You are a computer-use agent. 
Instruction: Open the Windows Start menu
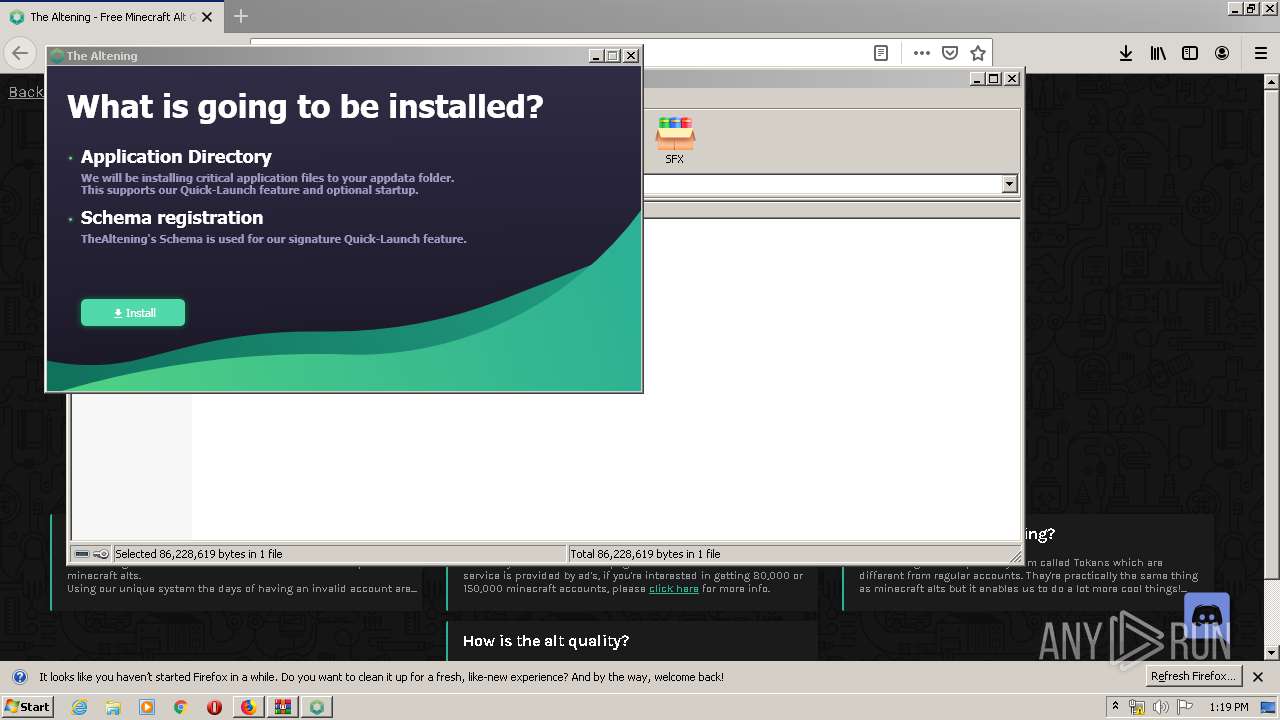click(x=27, y=707)
